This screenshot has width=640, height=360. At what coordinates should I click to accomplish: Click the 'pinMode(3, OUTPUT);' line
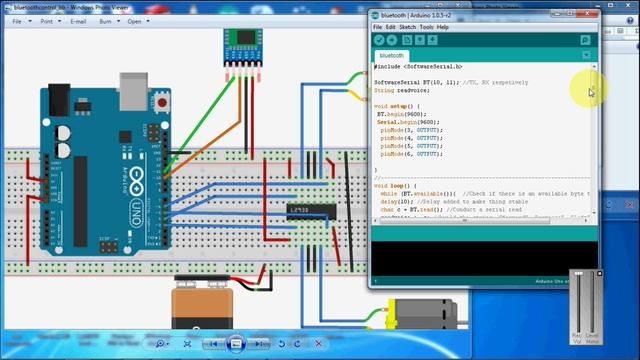[411, 130]
